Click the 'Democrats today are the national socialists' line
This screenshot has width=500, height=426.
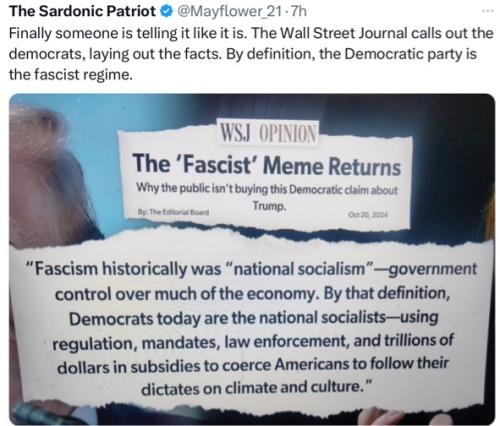click(x=253, y=318)
